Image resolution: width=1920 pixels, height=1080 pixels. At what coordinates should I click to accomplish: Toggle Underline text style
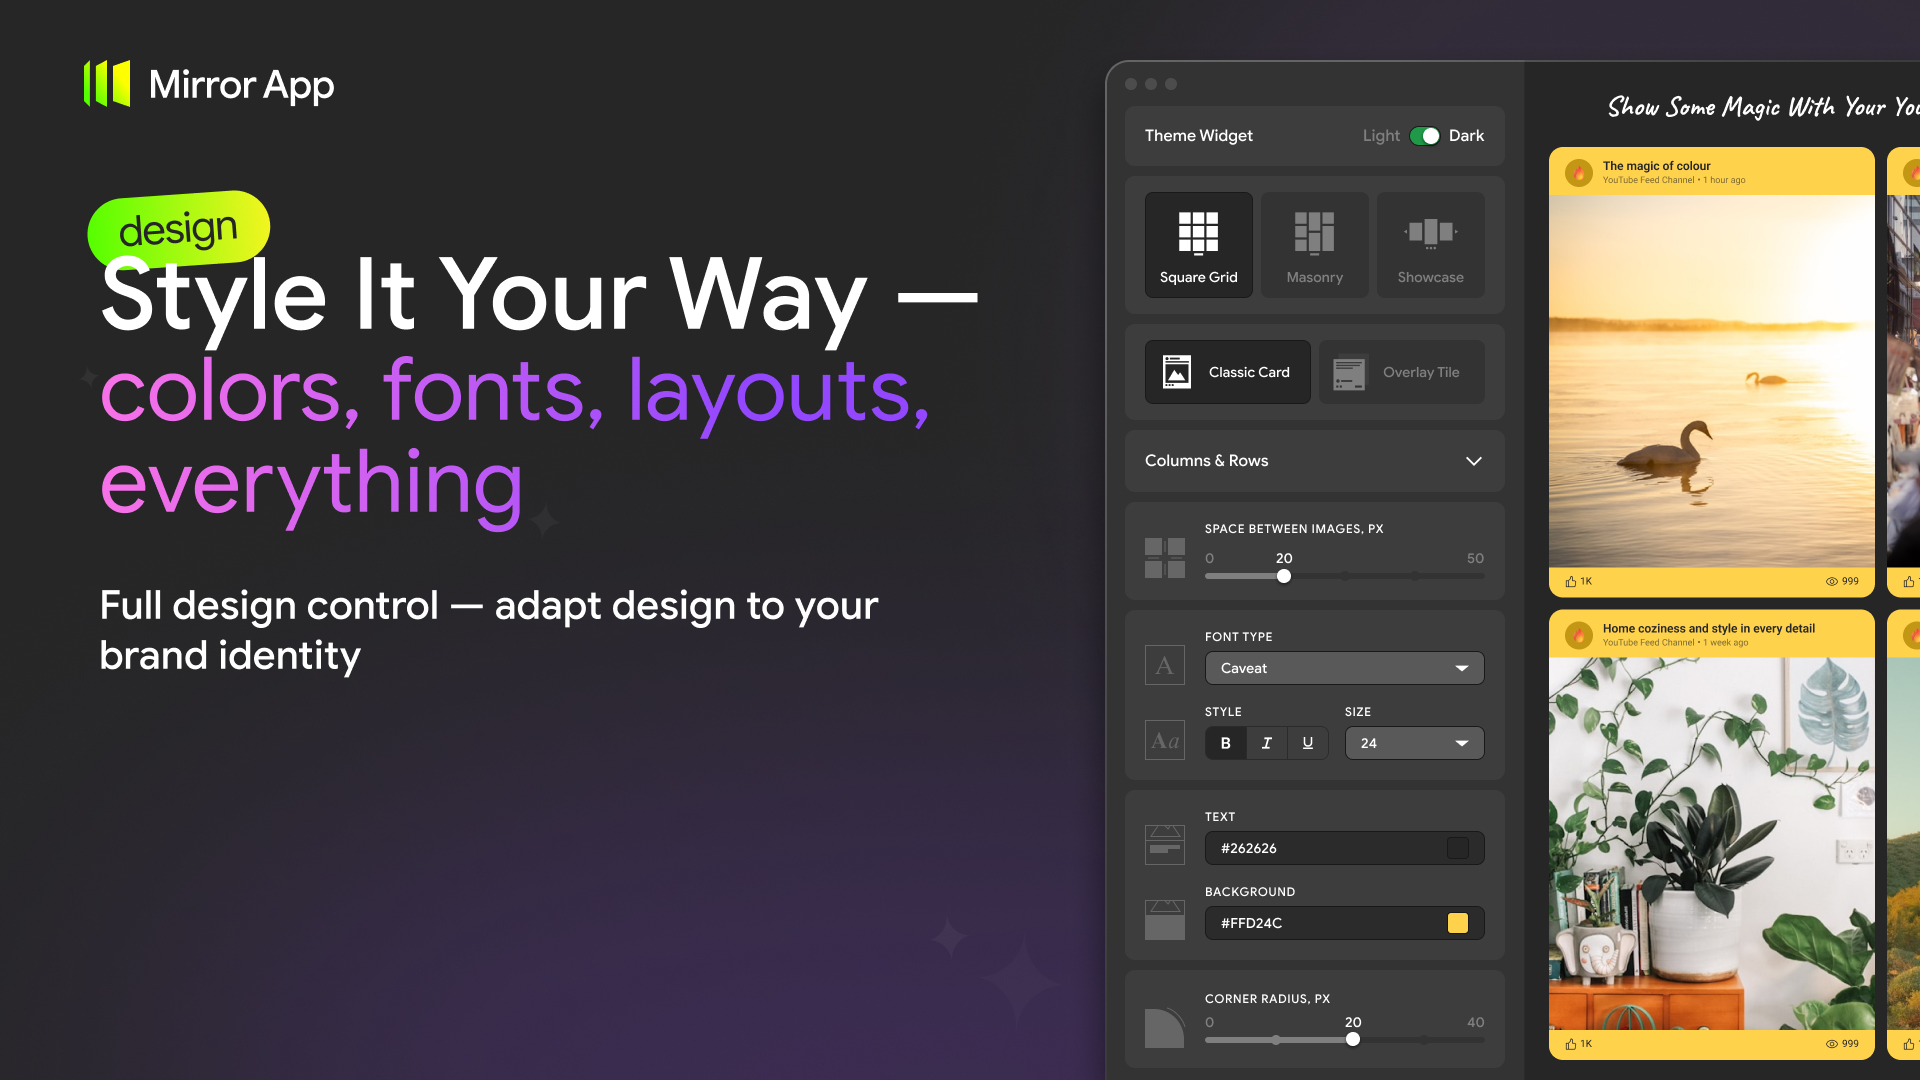[1307, 743]
